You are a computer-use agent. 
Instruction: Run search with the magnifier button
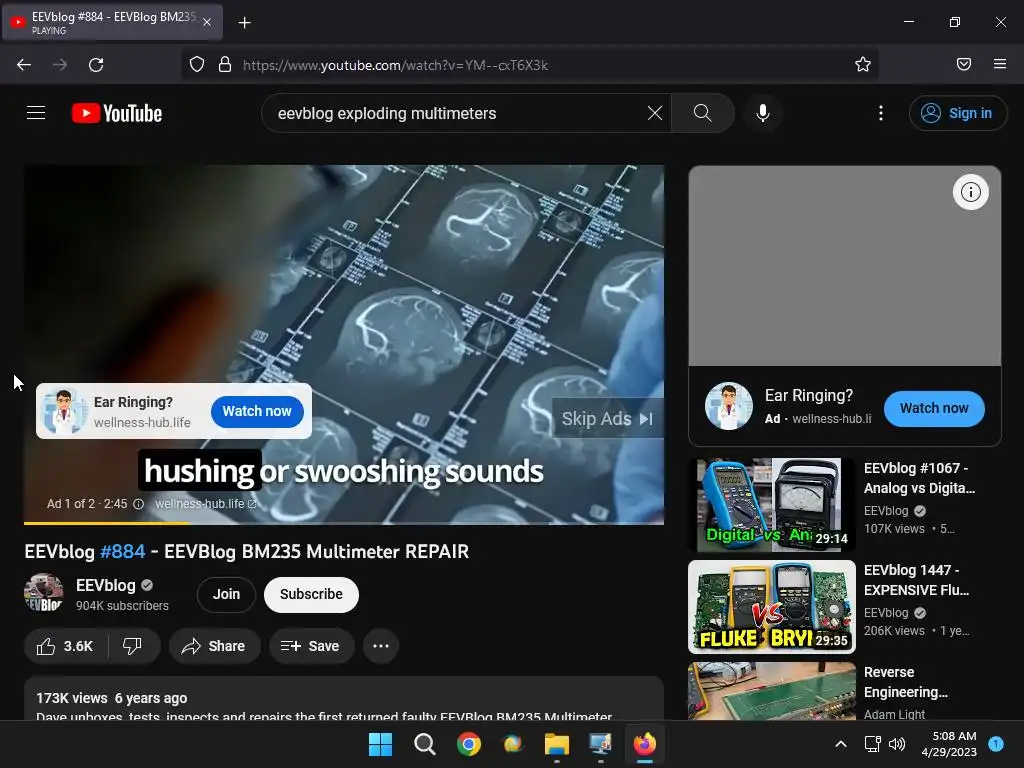click(703, 113)
